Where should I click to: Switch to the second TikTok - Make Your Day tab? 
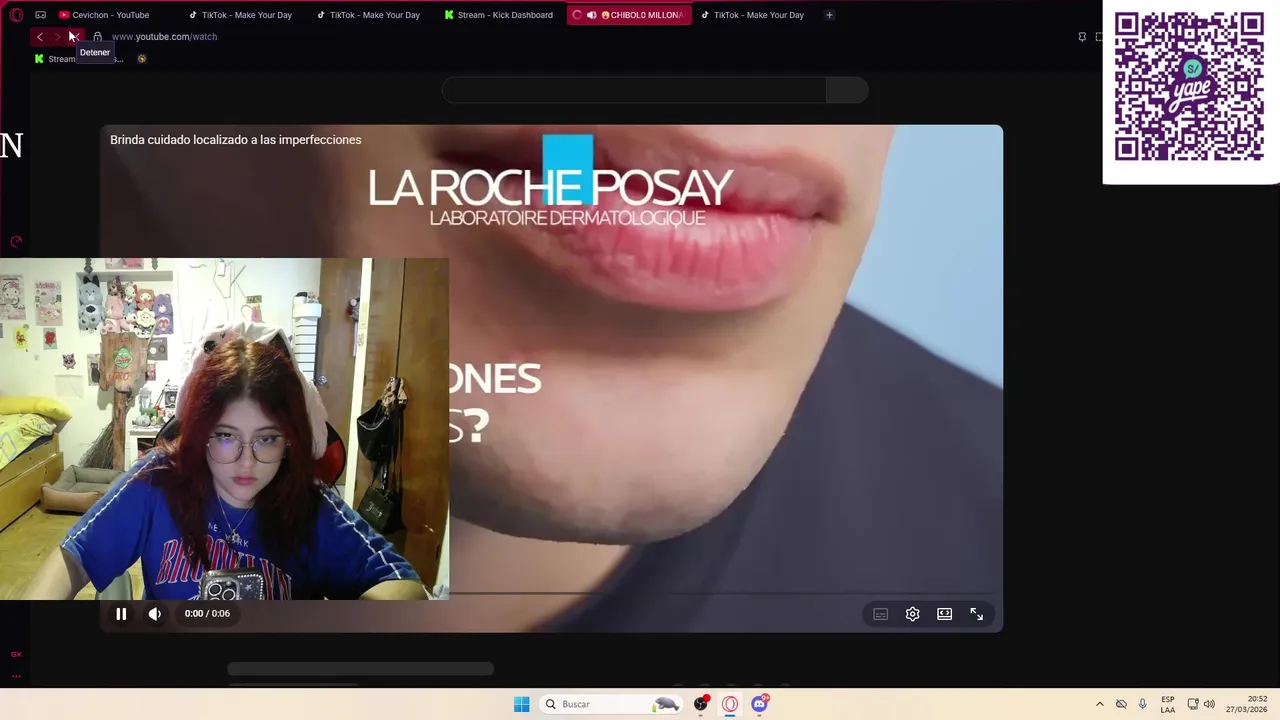pos(368,15)
